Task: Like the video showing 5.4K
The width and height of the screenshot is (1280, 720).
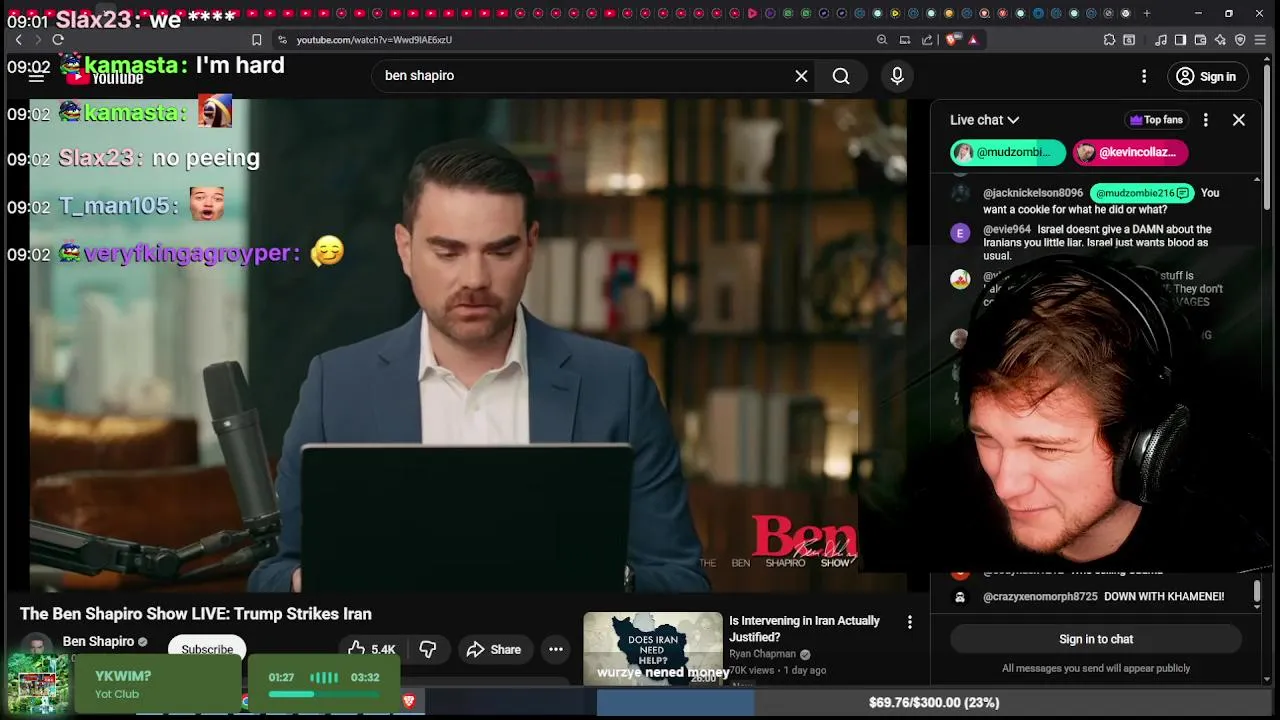Action: 371,649
